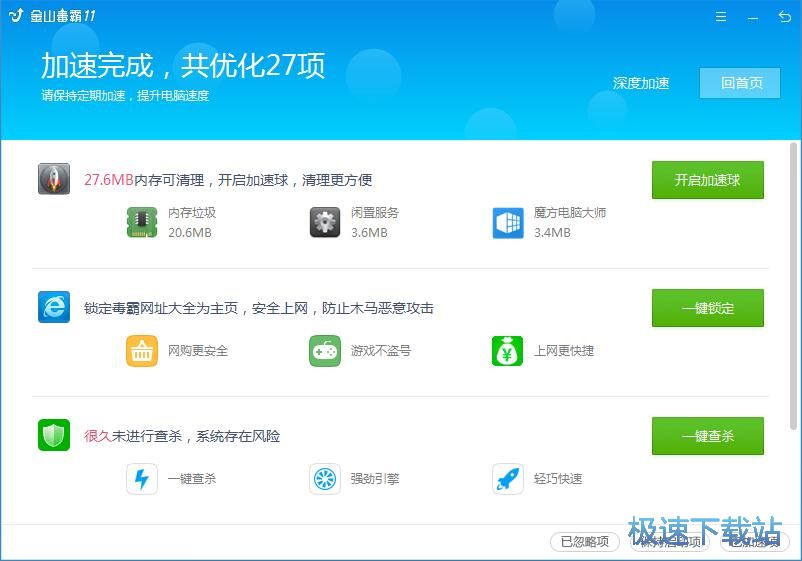Click the vertical scrollbar thumb
Viewport: 802px width, 561px height.
coord(793,286)
